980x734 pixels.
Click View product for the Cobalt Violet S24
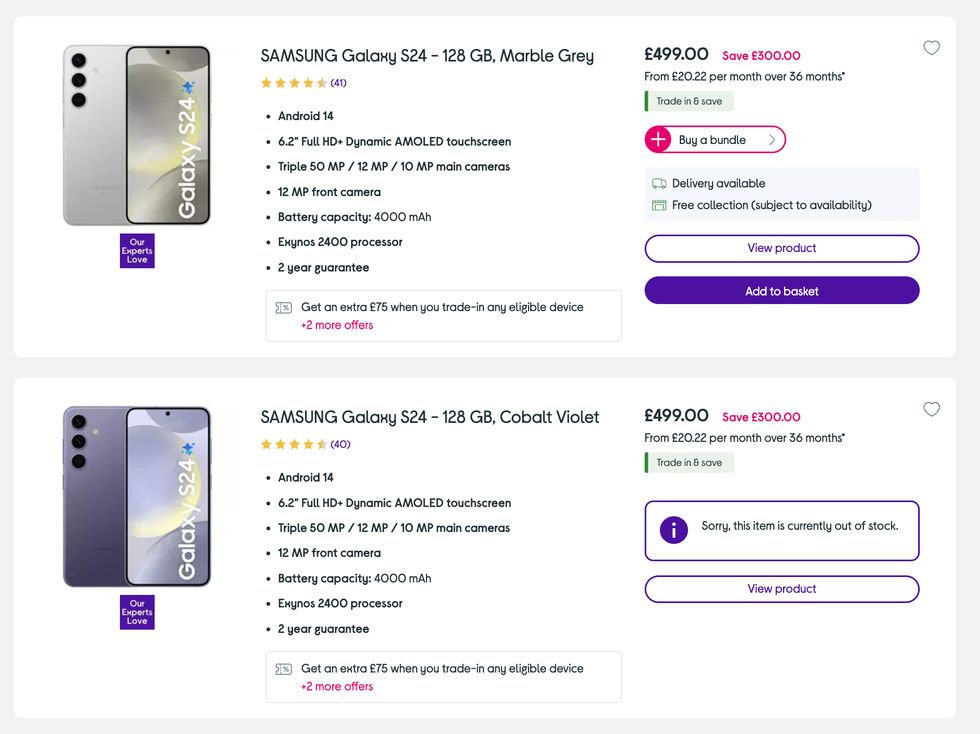(x=781, y=589)
